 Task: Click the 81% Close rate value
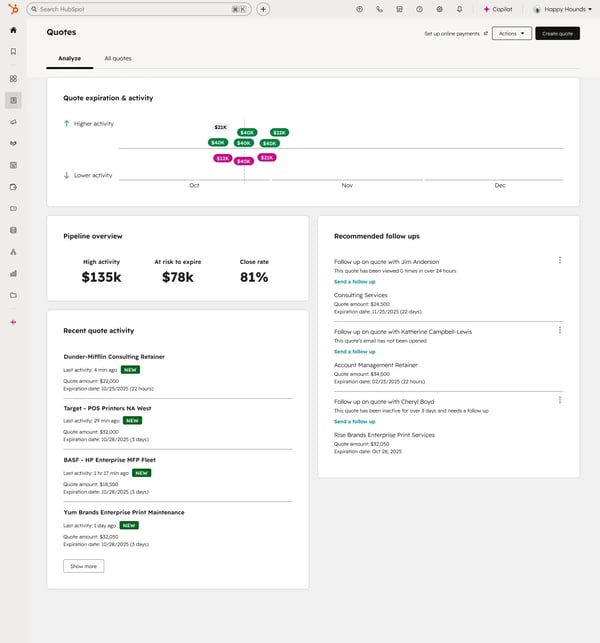254,278
